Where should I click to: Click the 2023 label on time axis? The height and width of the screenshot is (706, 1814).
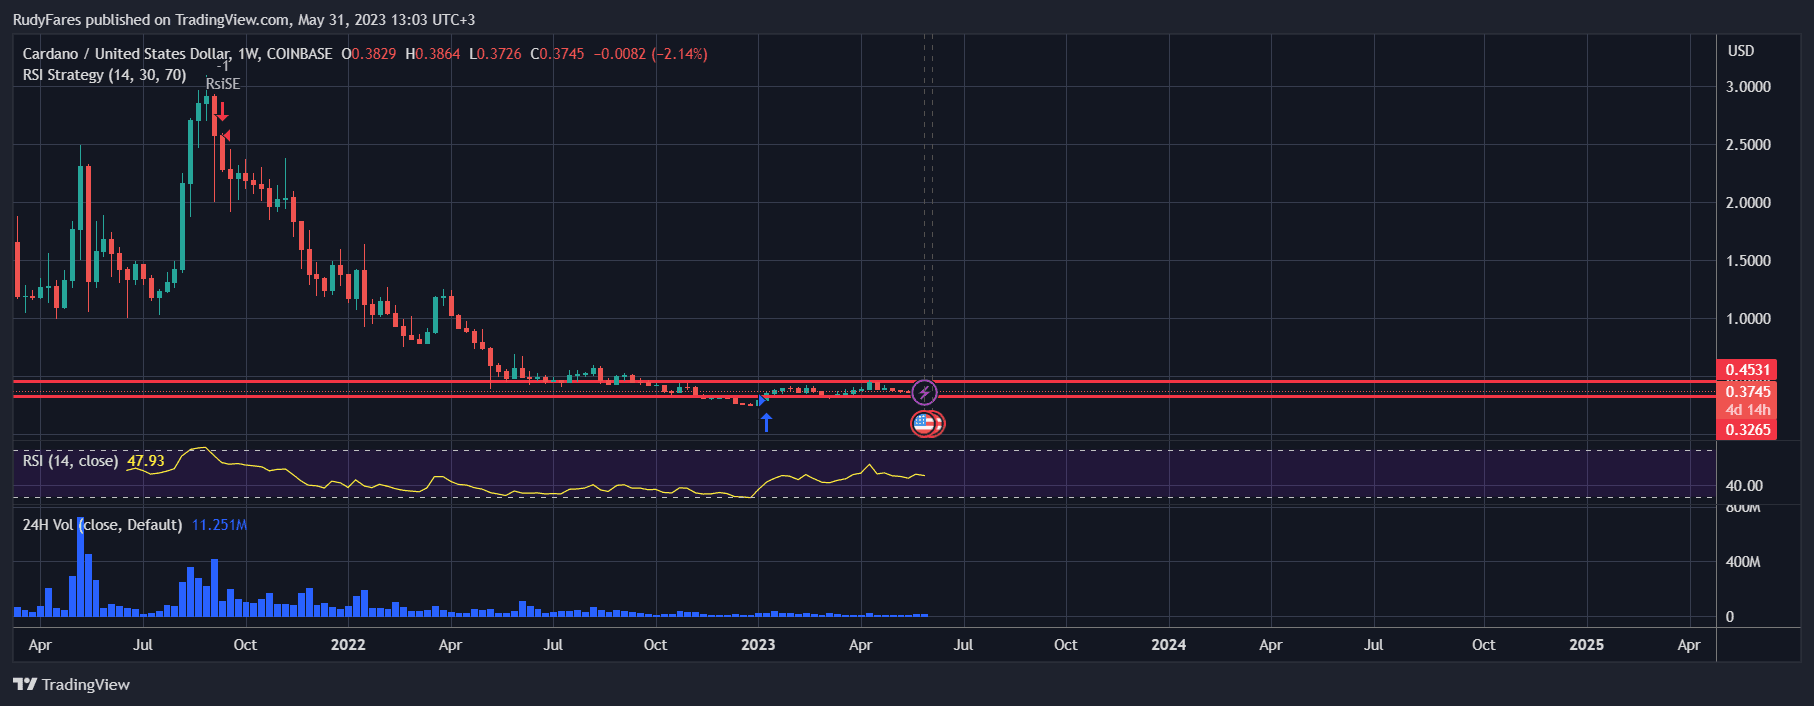tap(758, 645)
